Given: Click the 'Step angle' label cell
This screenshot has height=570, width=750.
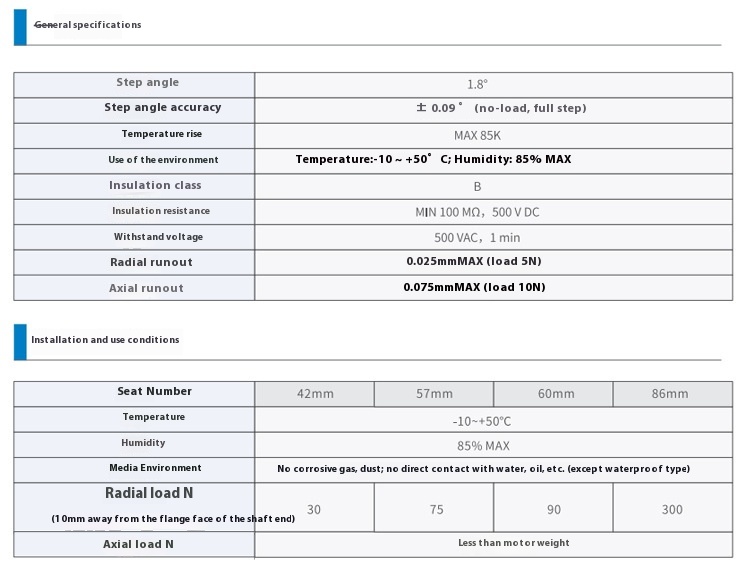Looking at the screenshot, I should tap(134, 85).
